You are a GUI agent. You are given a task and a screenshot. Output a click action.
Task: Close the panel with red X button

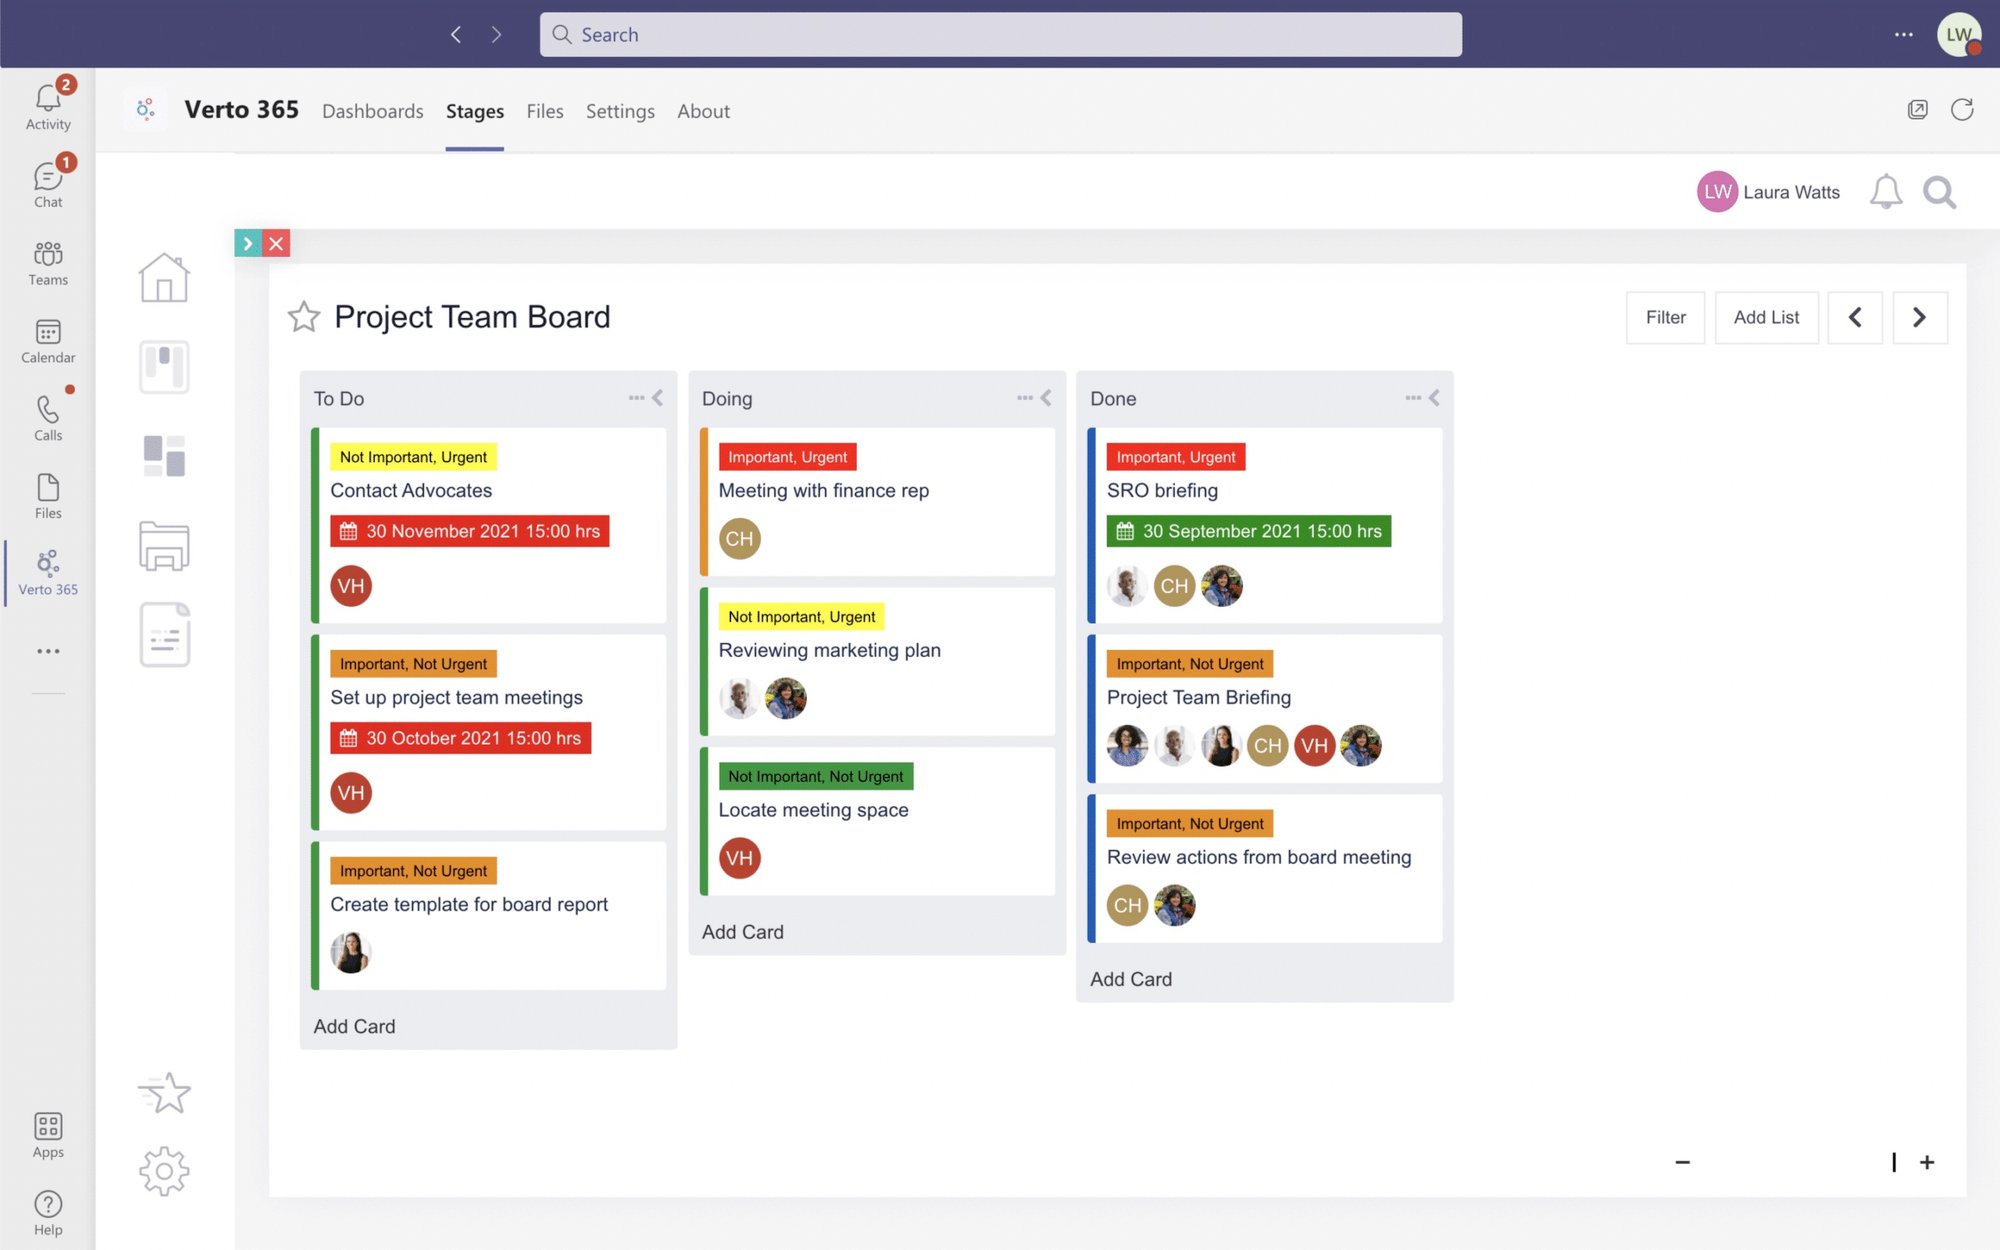pyautogui.click(x=277, y=243)
